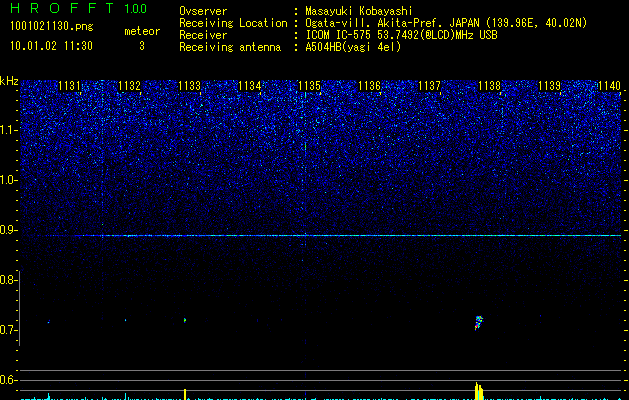Viewport: 629px width, 400px height.
Task: Click the 0.8 kHz axis label
Action: (x=8, y=280)
